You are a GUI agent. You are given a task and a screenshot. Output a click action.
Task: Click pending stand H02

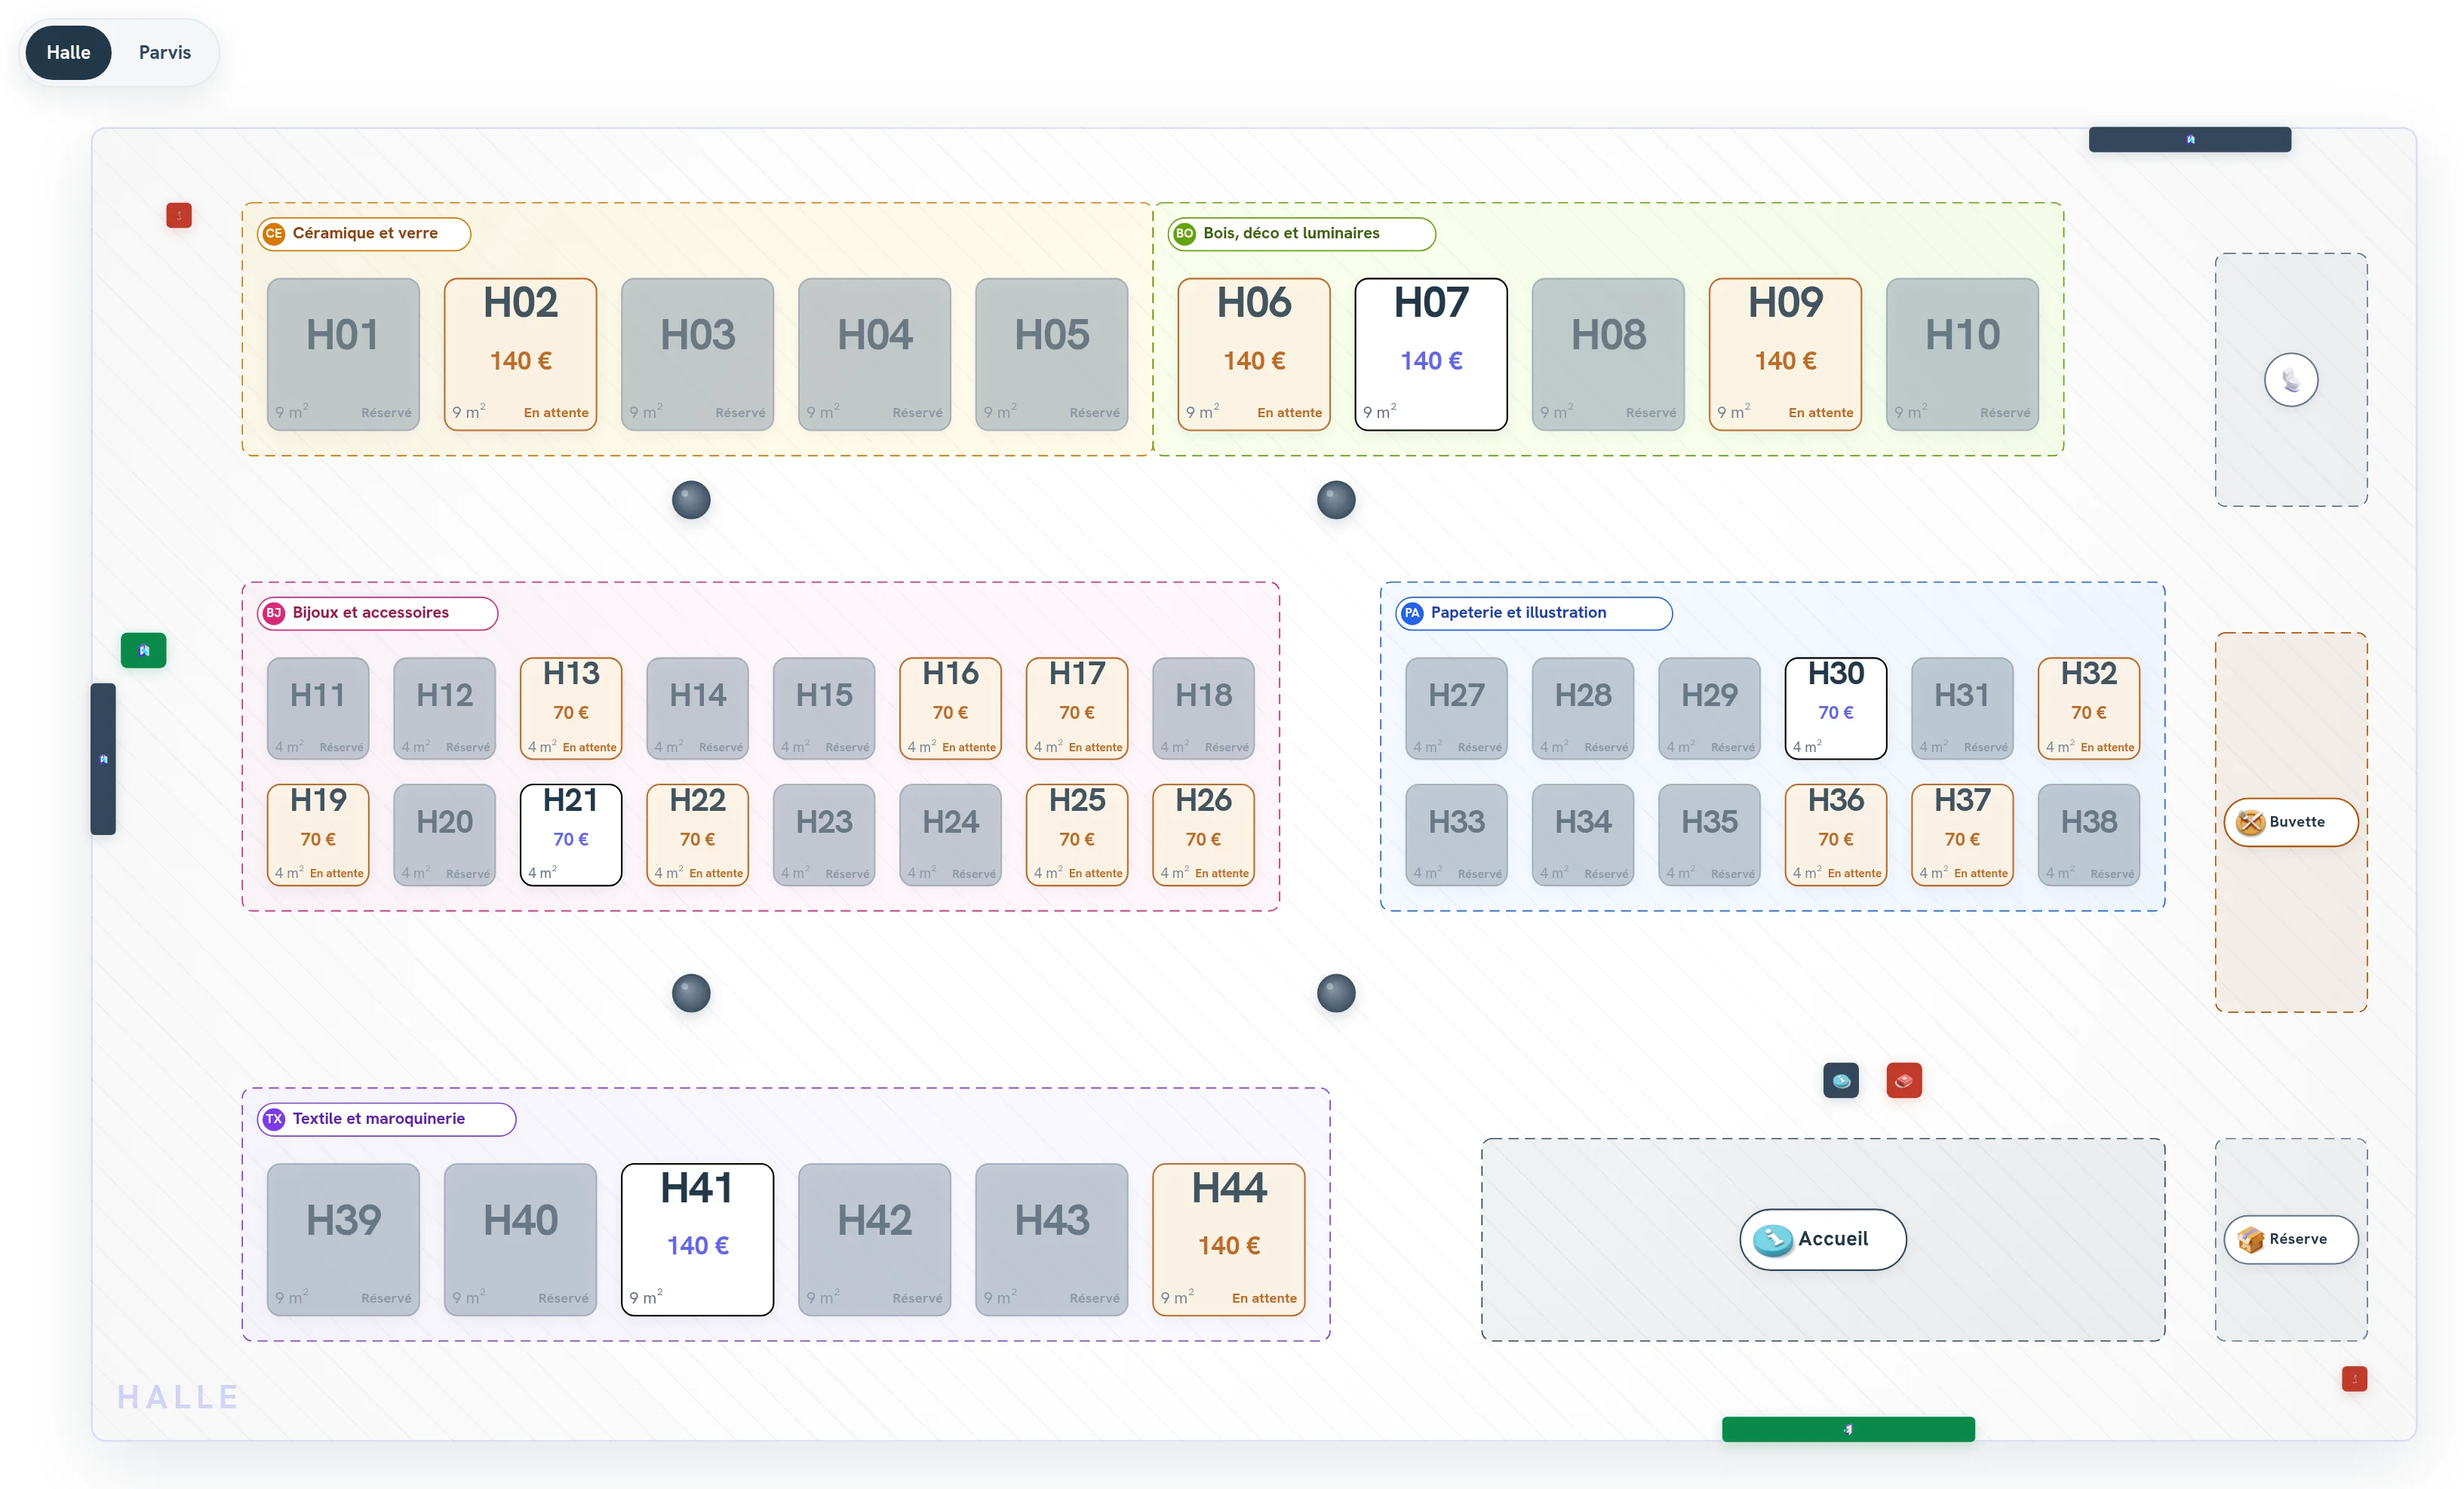(520, 354)
